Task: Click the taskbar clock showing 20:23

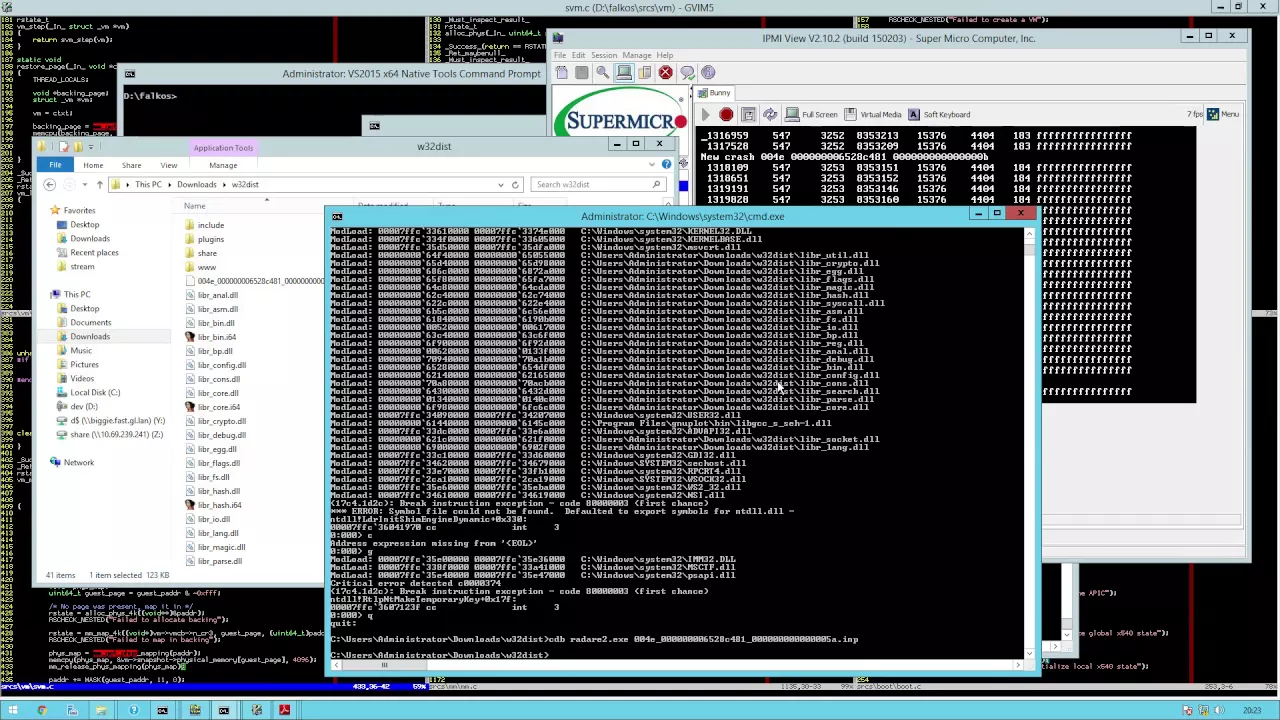Action: point(1251,711)
